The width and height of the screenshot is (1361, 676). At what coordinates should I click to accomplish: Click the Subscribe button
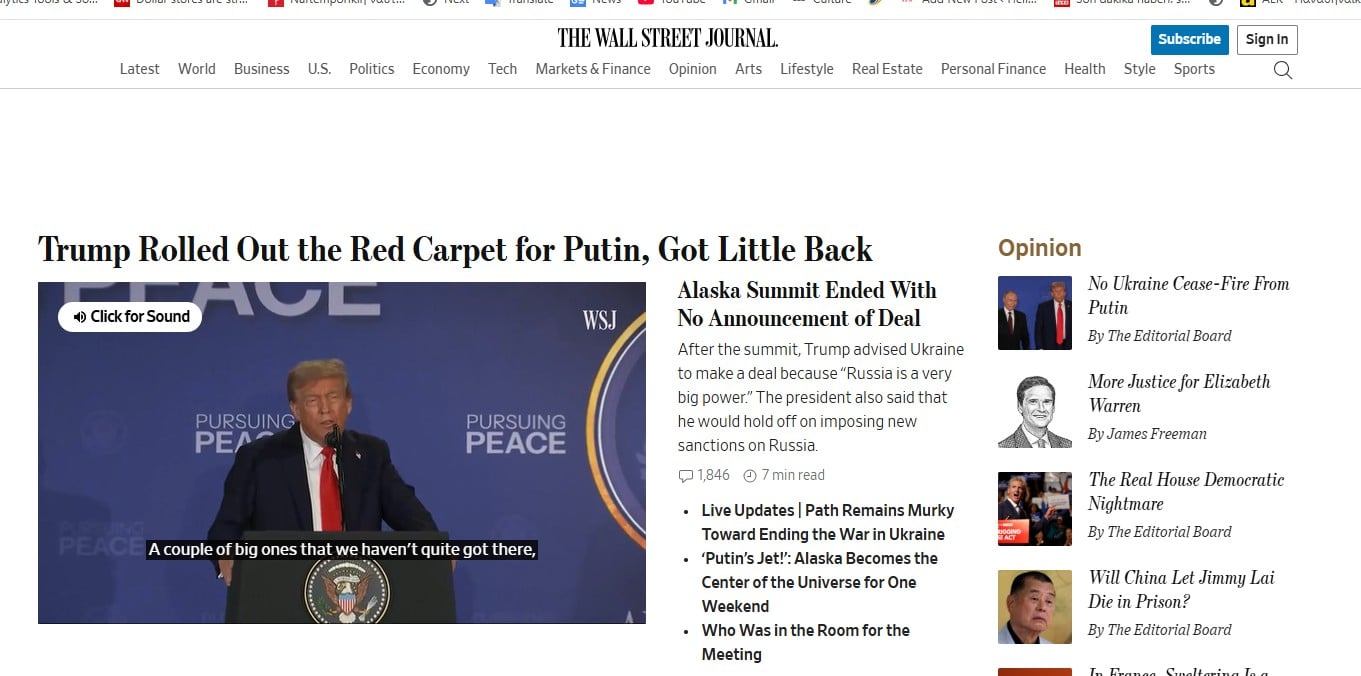coord(1190,39)
